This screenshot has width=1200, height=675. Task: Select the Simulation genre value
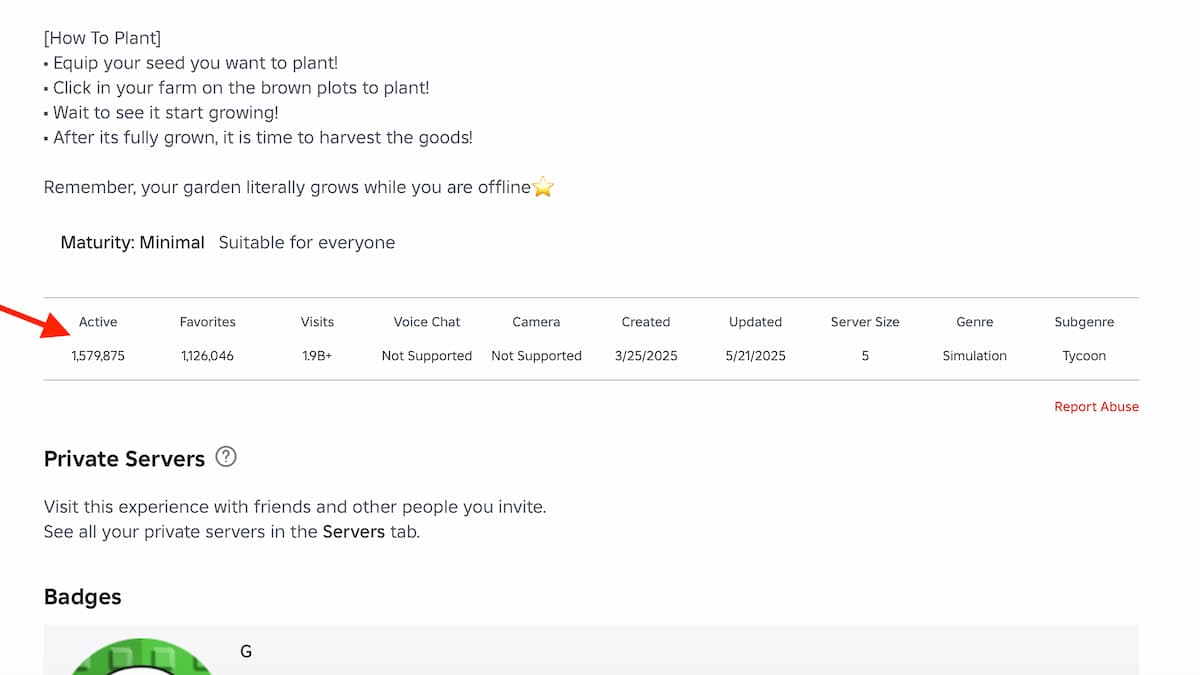(x=974, y=356)
